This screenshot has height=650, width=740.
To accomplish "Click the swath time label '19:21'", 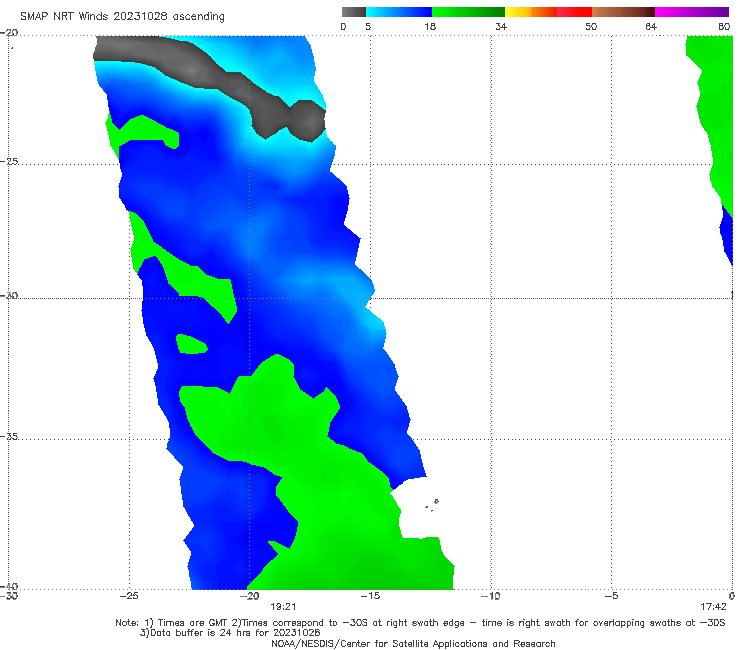I will click(283, 607).
